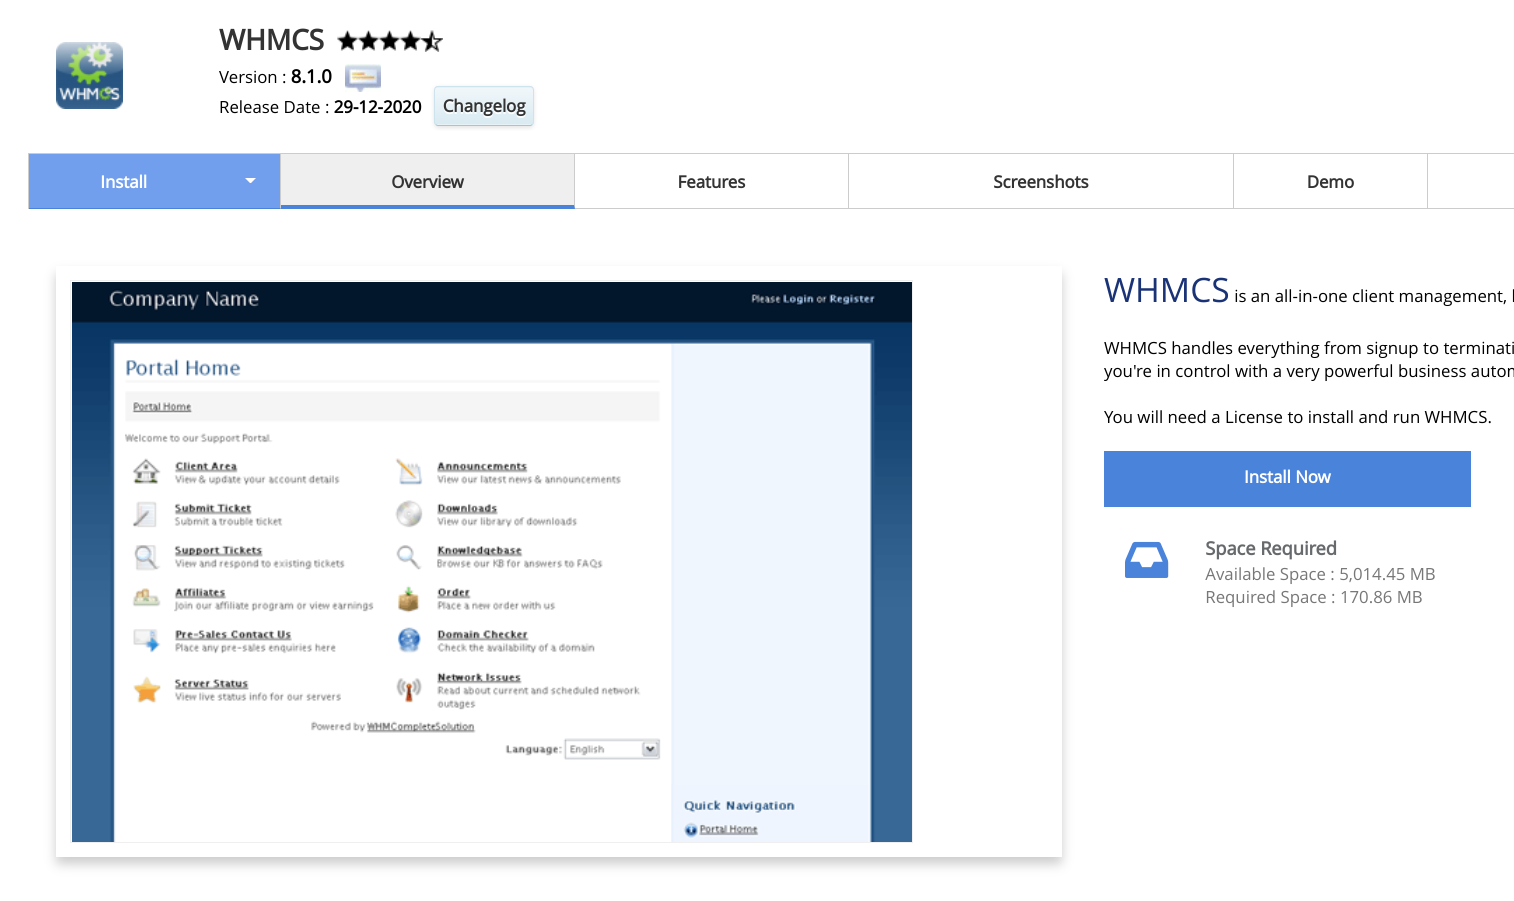
Task: Click the version notes speech bubble icon
Action: pyautogui.click(x=362, y=77)
